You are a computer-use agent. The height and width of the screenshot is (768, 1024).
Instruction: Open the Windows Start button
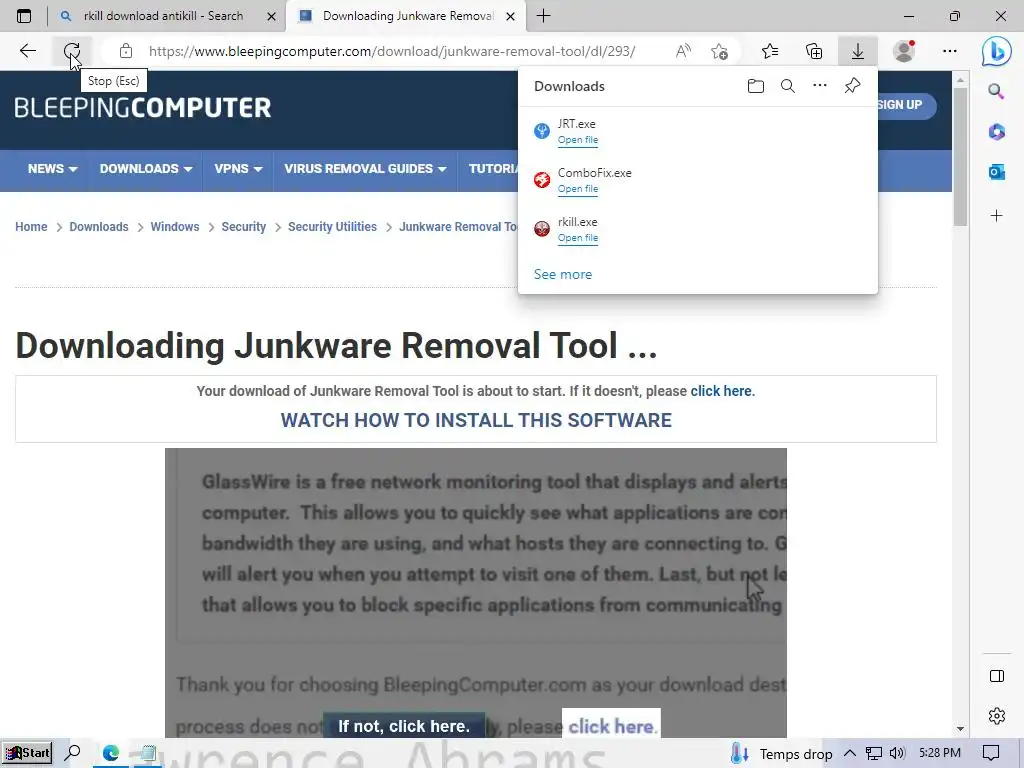click(x=27, y=753)
